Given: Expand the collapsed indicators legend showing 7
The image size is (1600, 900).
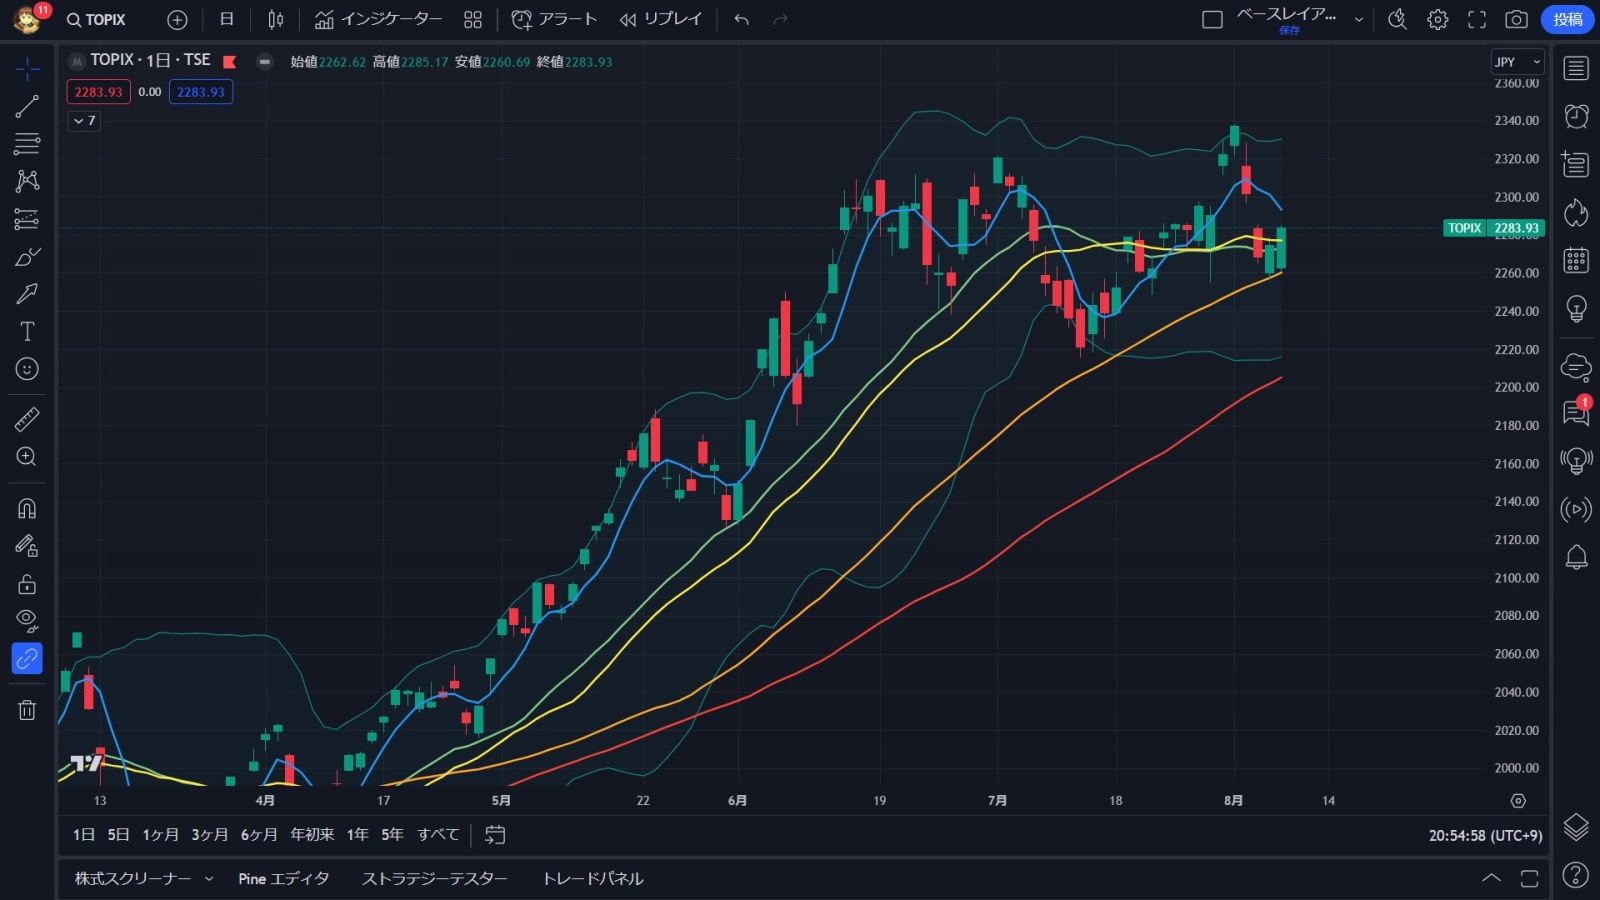Looking at the screenshot, I should point(84,121).
